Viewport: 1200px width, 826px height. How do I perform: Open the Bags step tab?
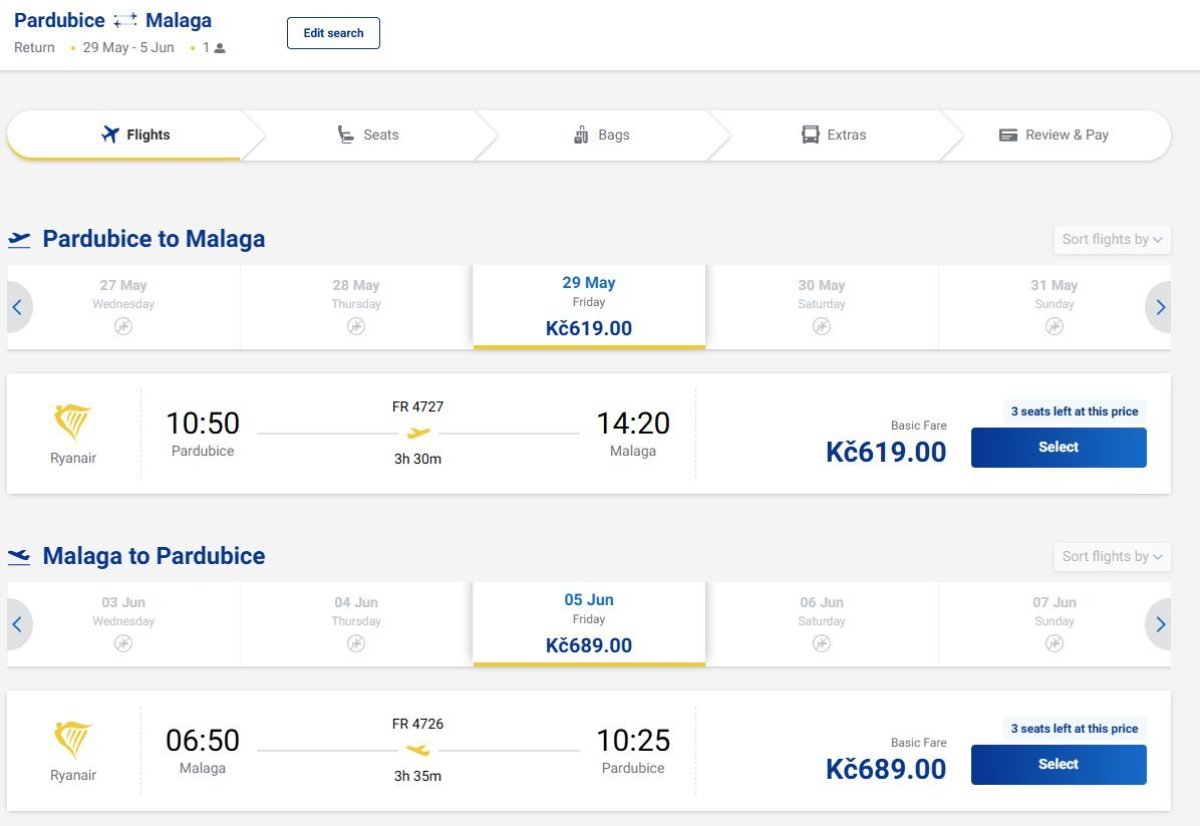(602, 135)
